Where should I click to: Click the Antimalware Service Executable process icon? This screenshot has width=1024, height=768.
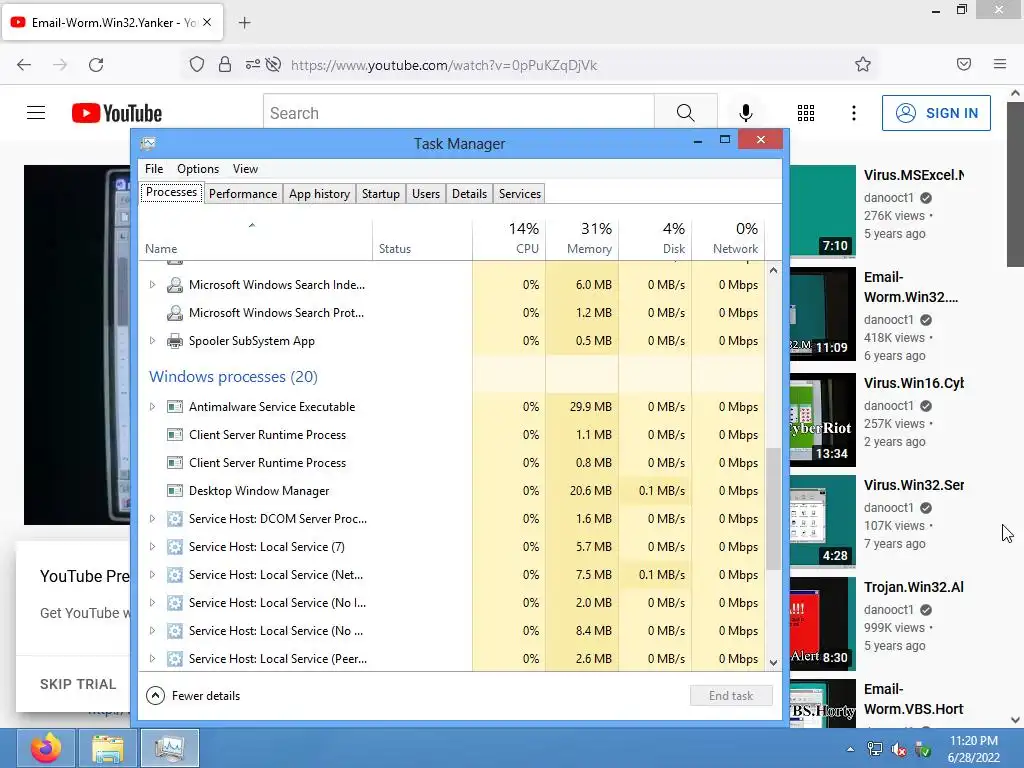click(174, 407)
